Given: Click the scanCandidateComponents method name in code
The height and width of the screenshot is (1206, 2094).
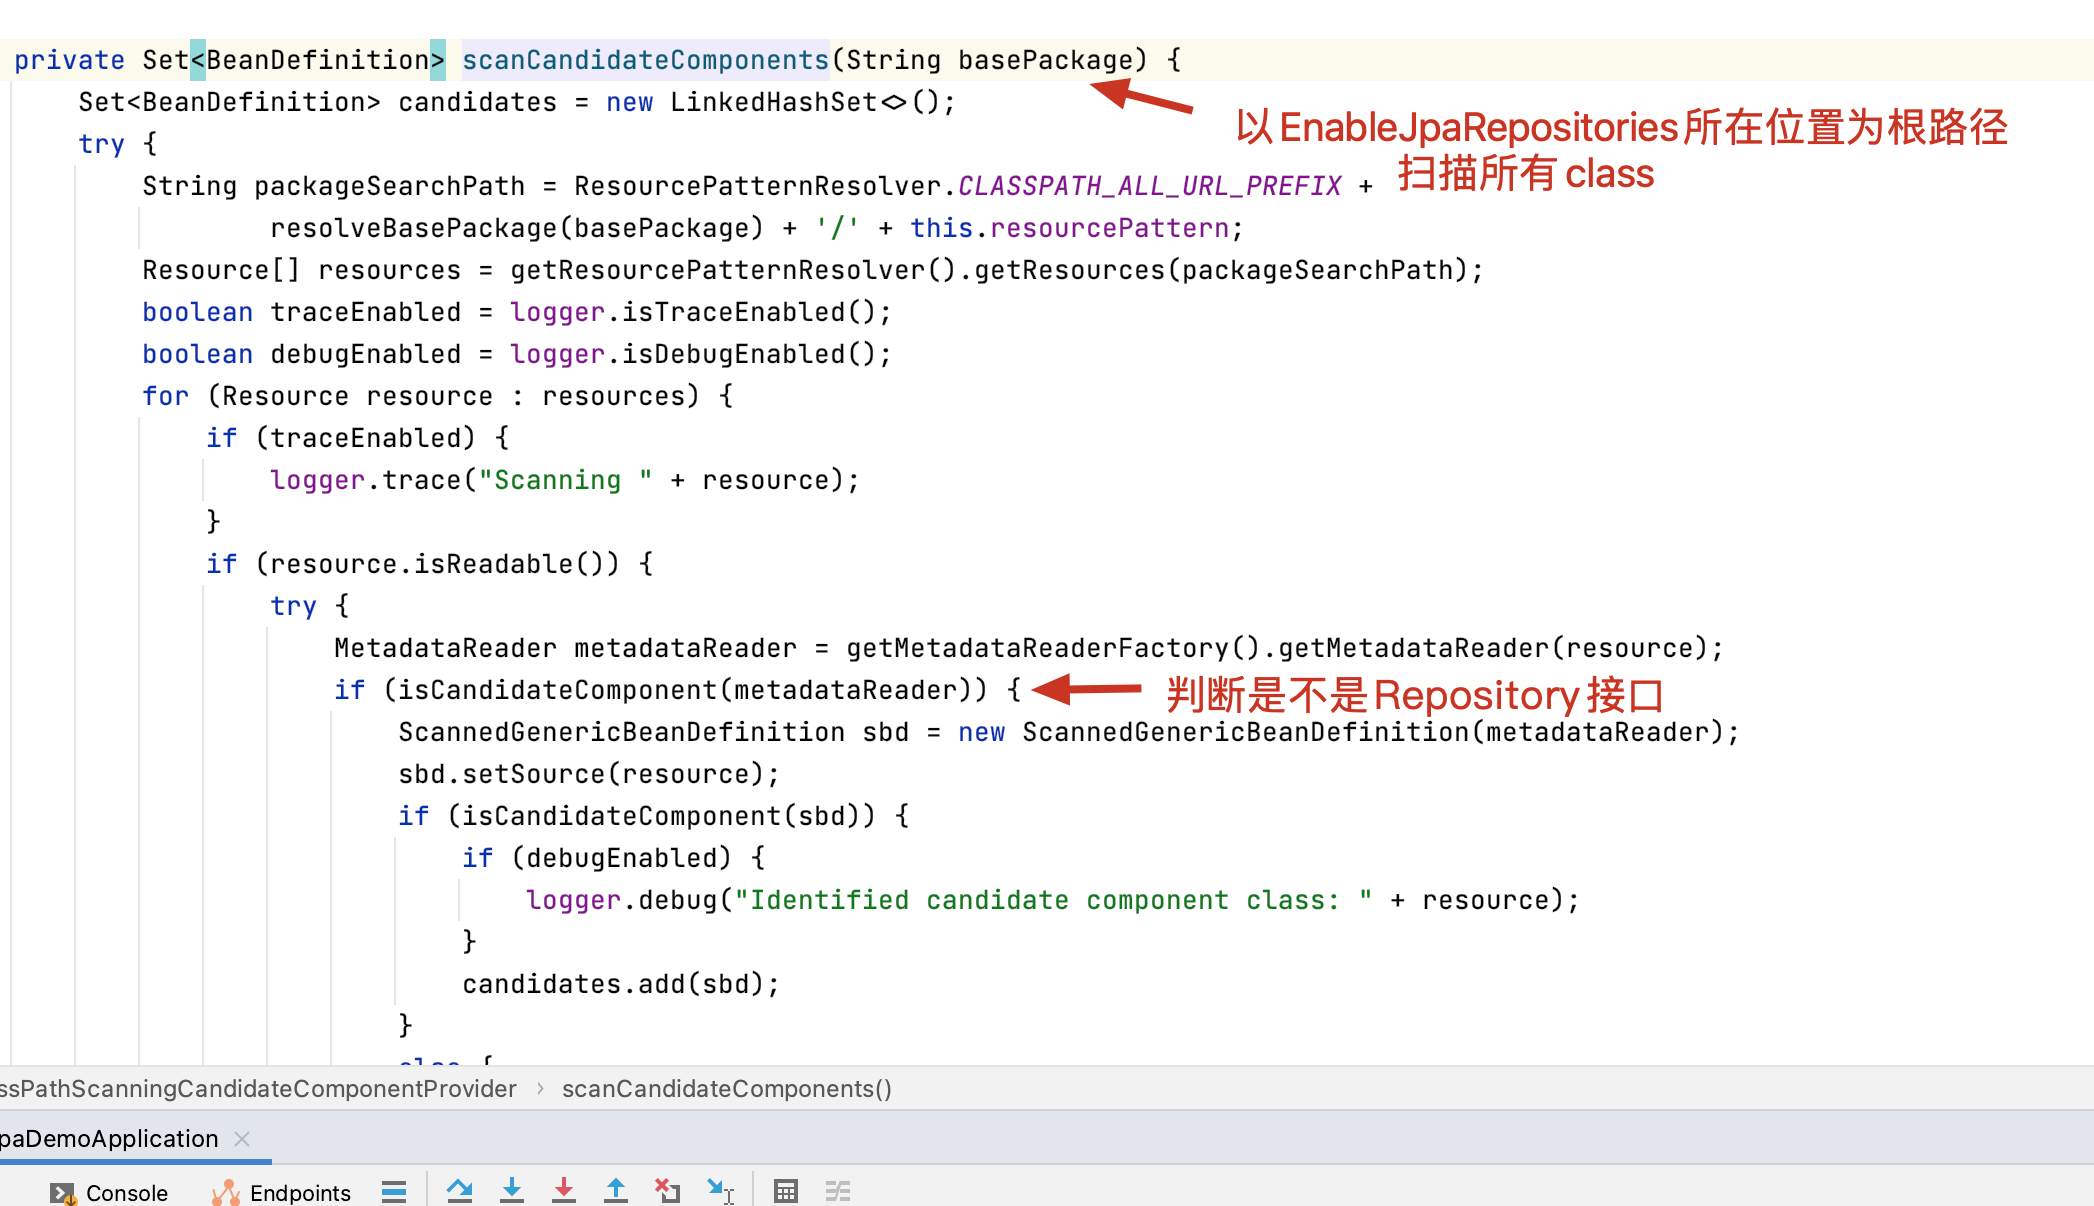Looking at the screenshot, I should pos(645,60).
